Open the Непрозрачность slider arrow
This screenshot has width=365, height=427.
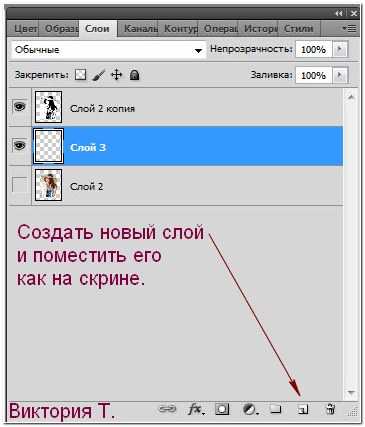[340, 49]
